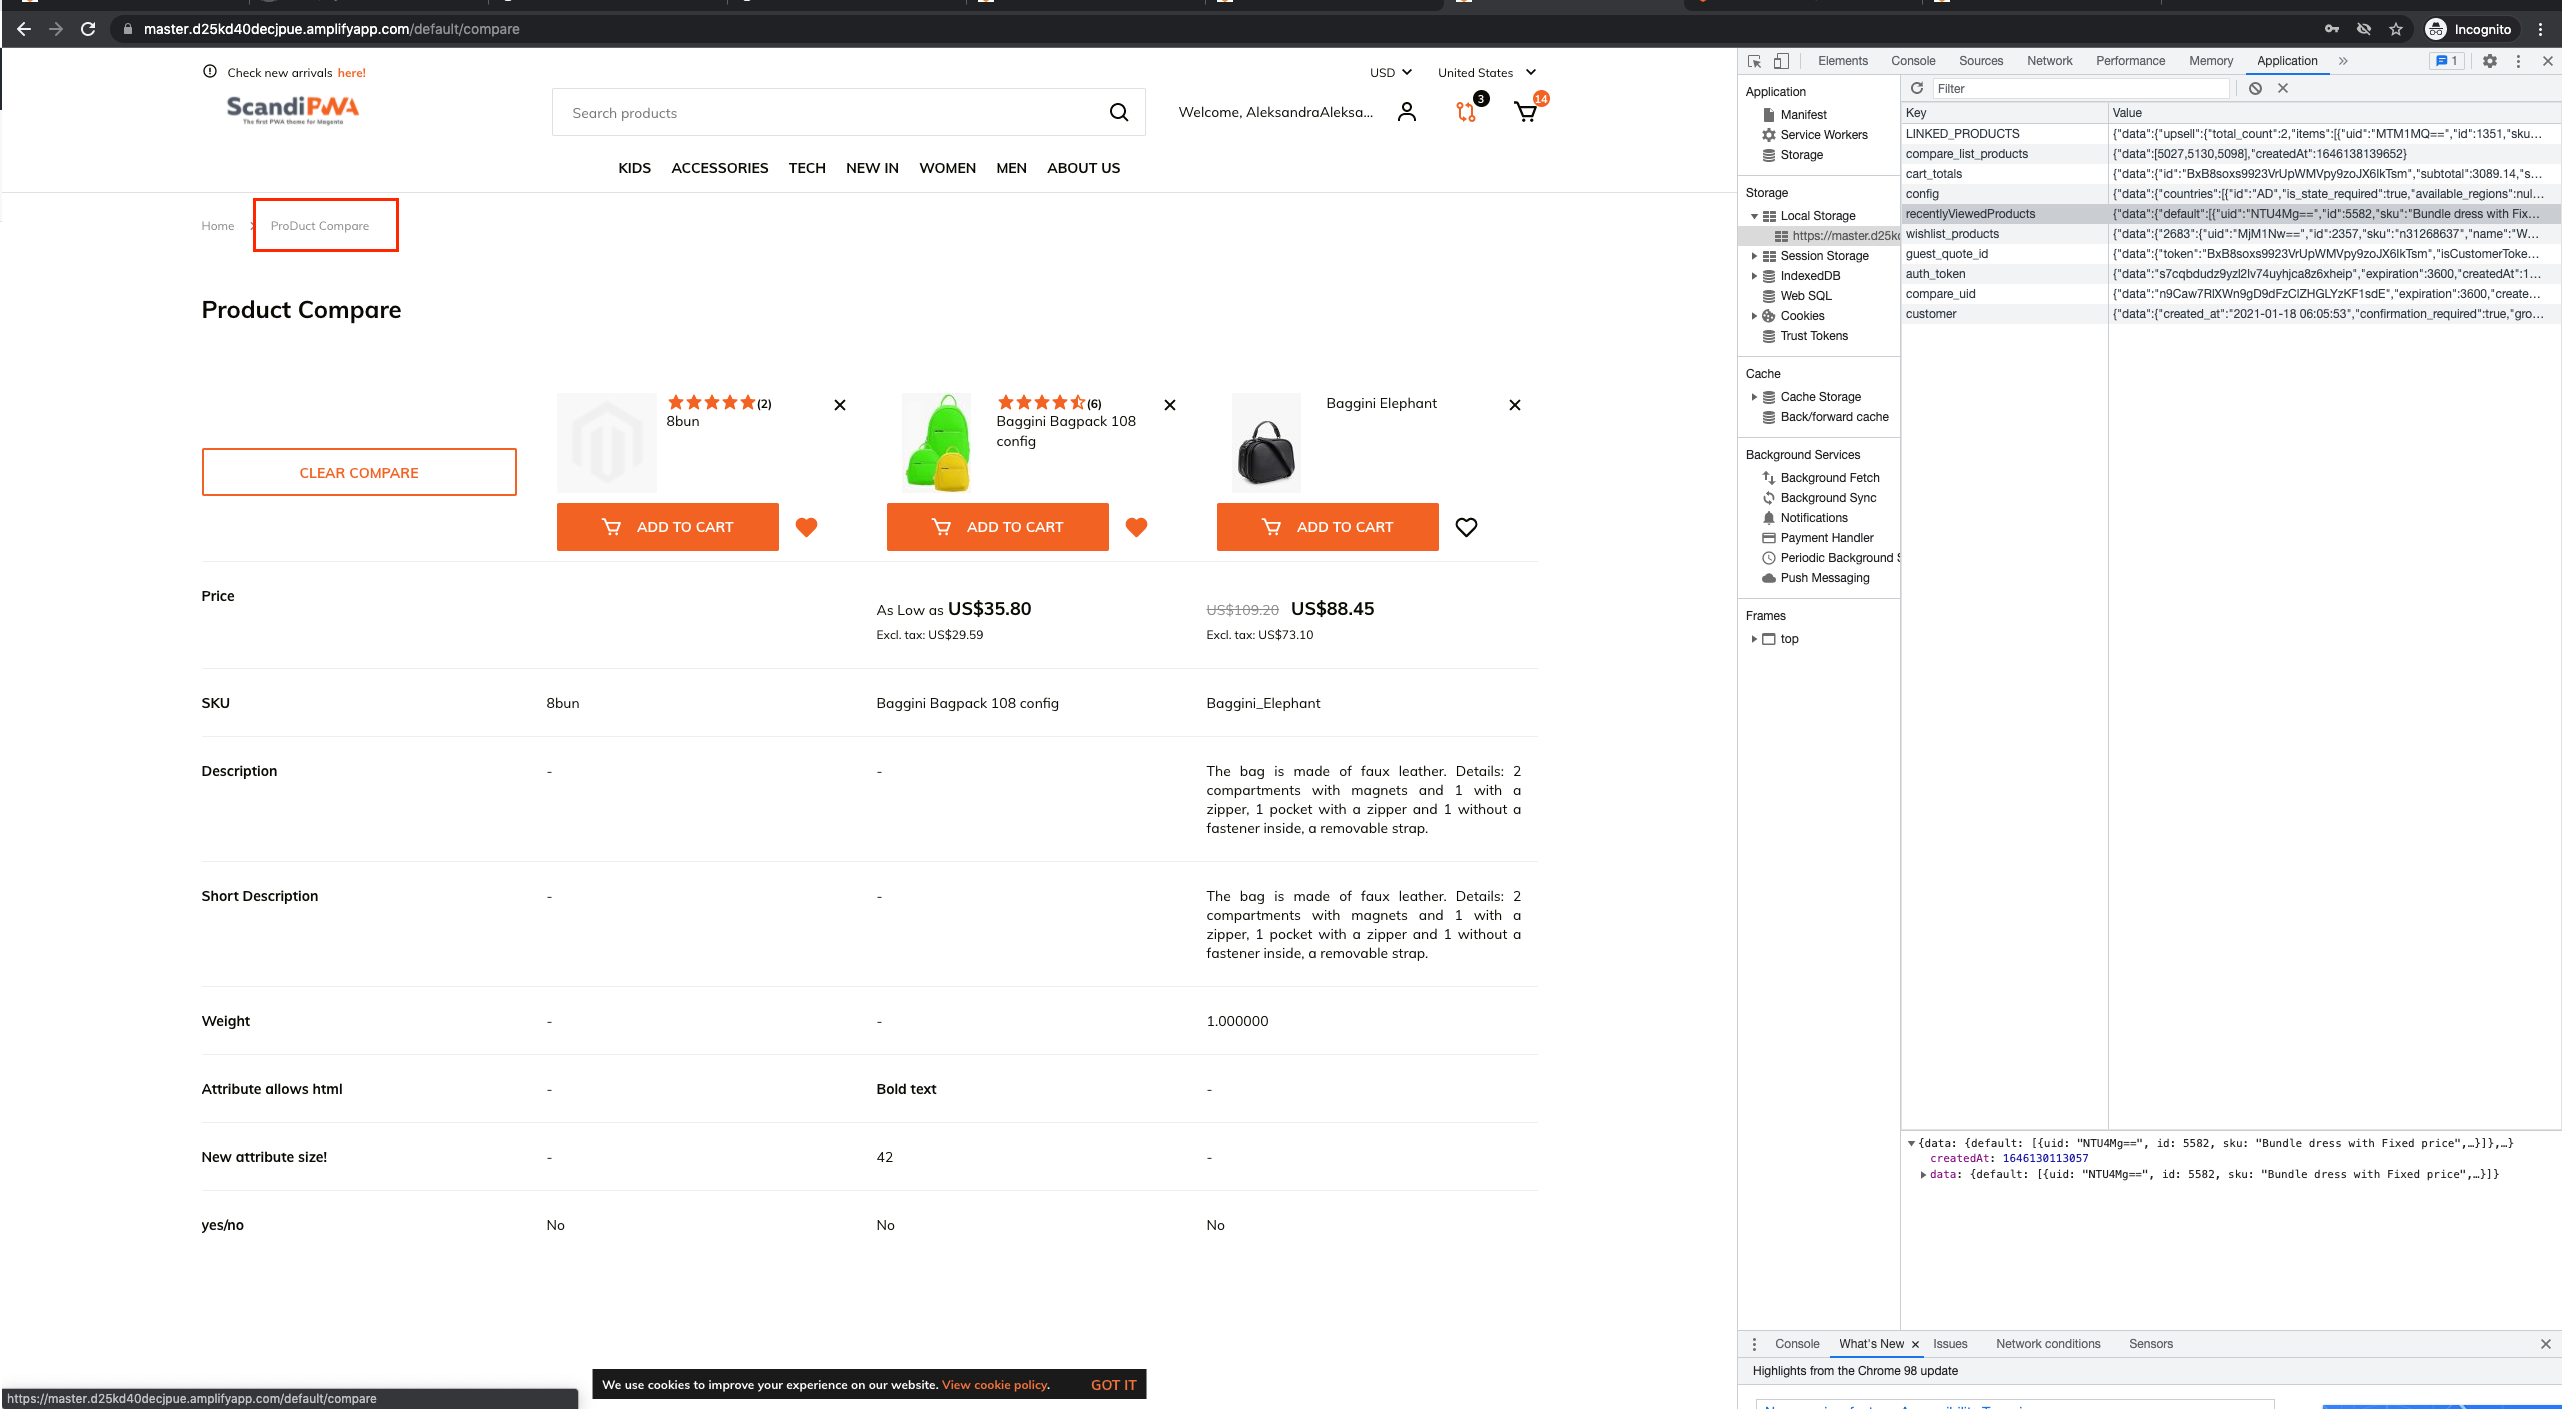Switch to the Network tab in DevTools

coord(2049,61)
